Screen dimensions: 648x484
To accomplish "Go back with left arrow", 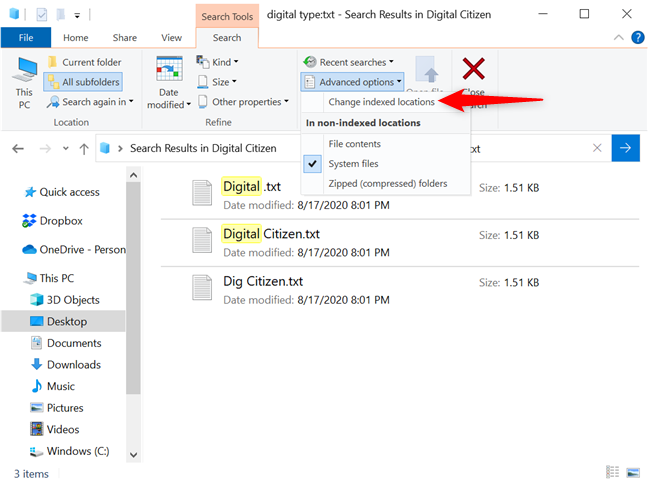I will coord(18,148).
